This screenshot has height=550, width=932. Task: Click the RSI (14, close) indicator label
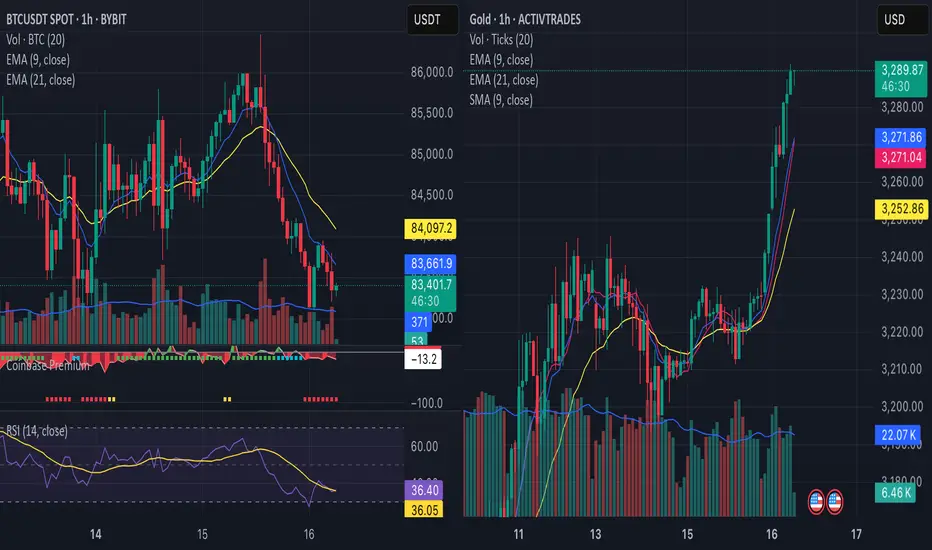pos(37,431)
